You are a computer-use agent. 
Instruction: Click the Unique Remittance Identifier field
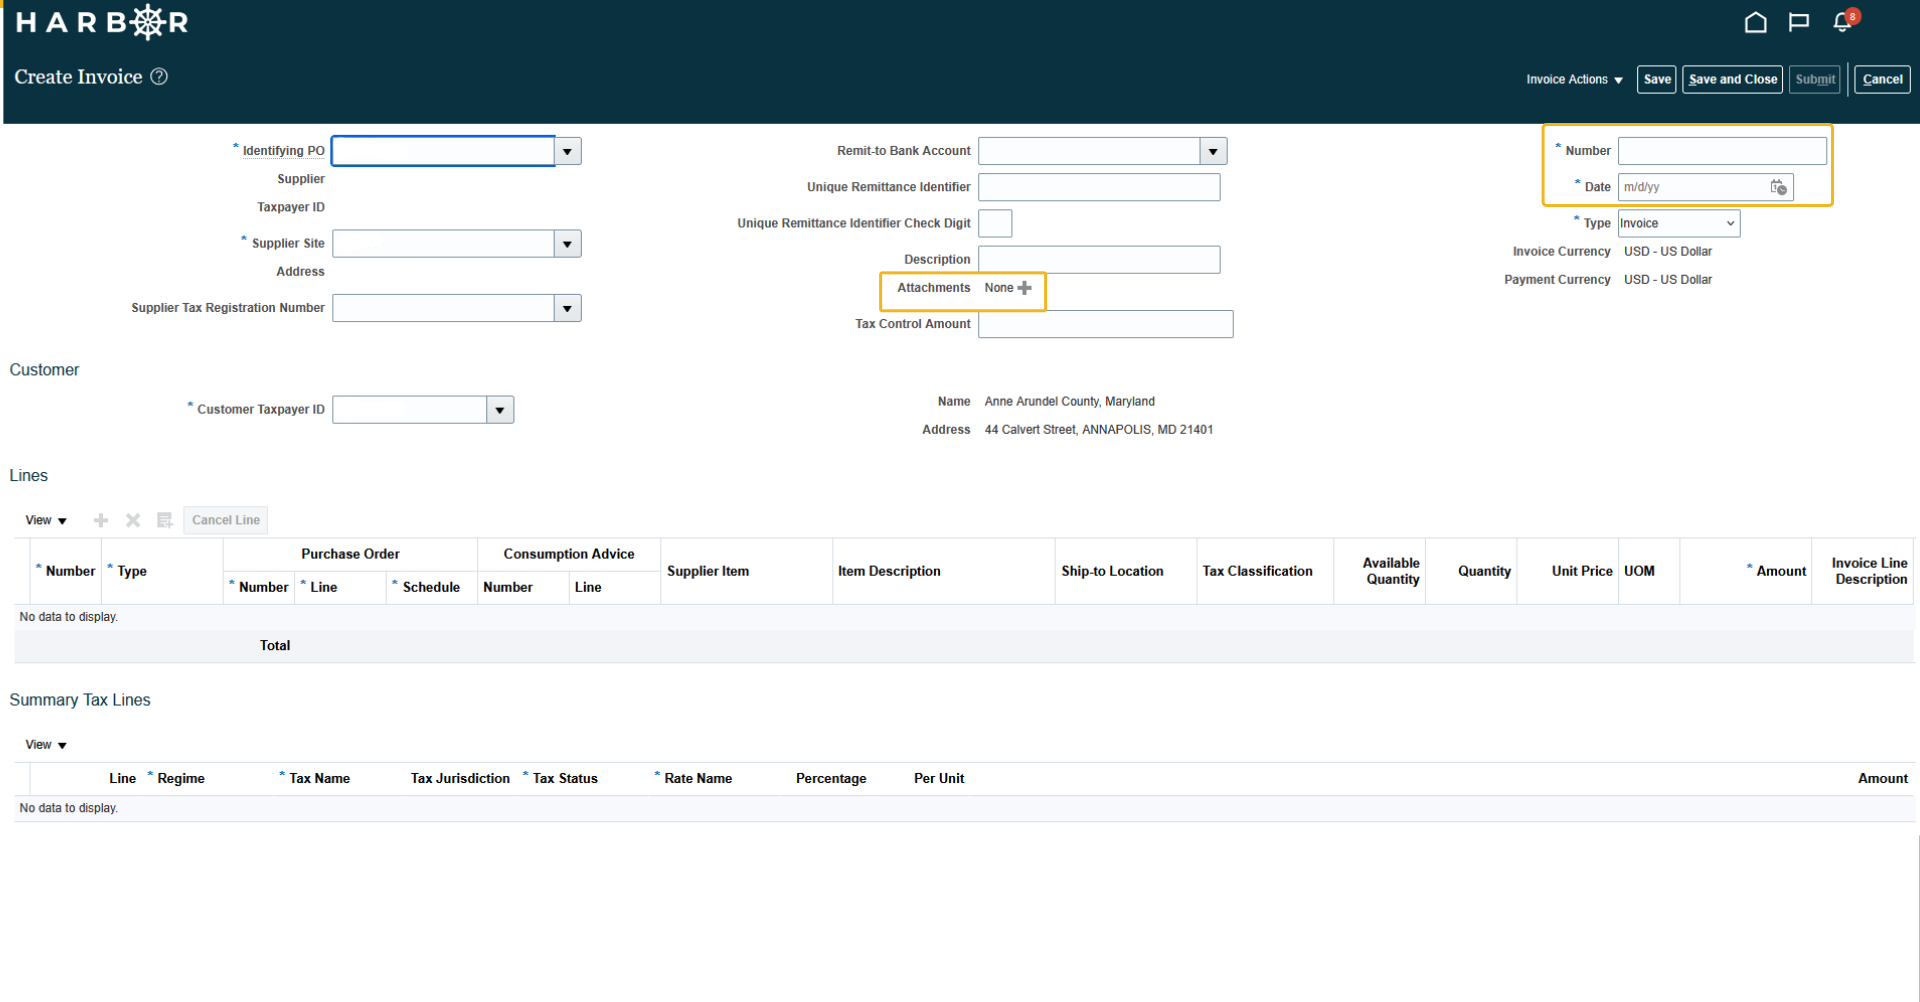1099,187
